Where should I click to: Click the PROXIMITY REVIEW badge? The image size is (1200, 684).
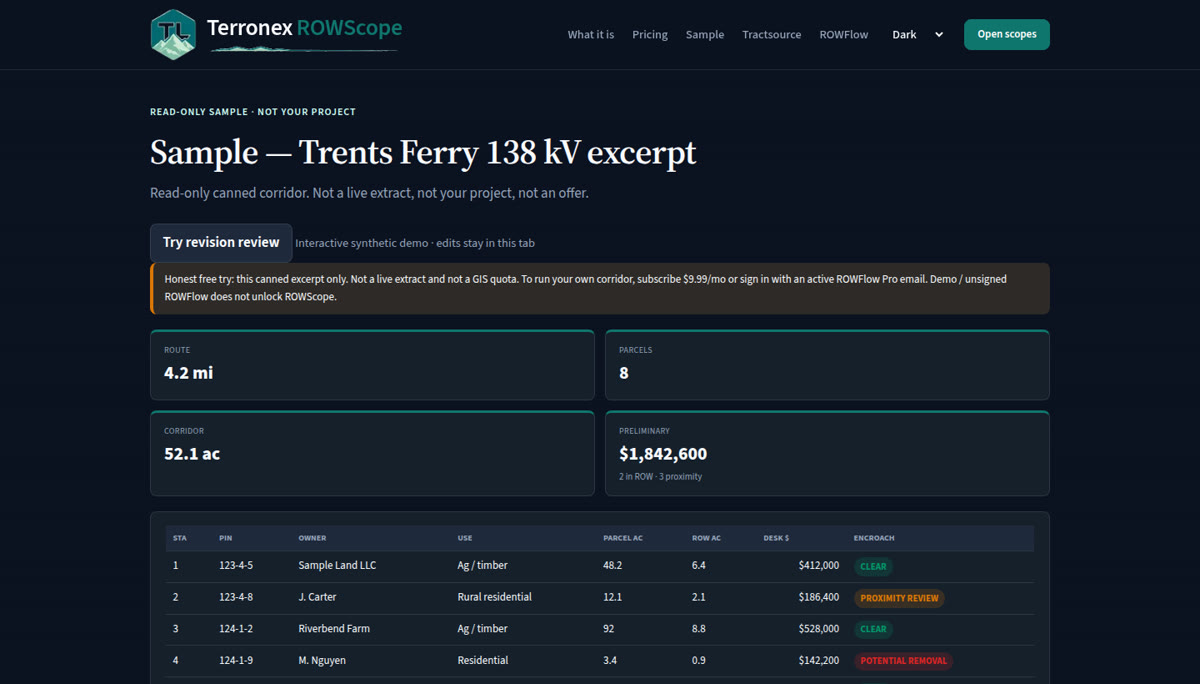click(899, 598)
